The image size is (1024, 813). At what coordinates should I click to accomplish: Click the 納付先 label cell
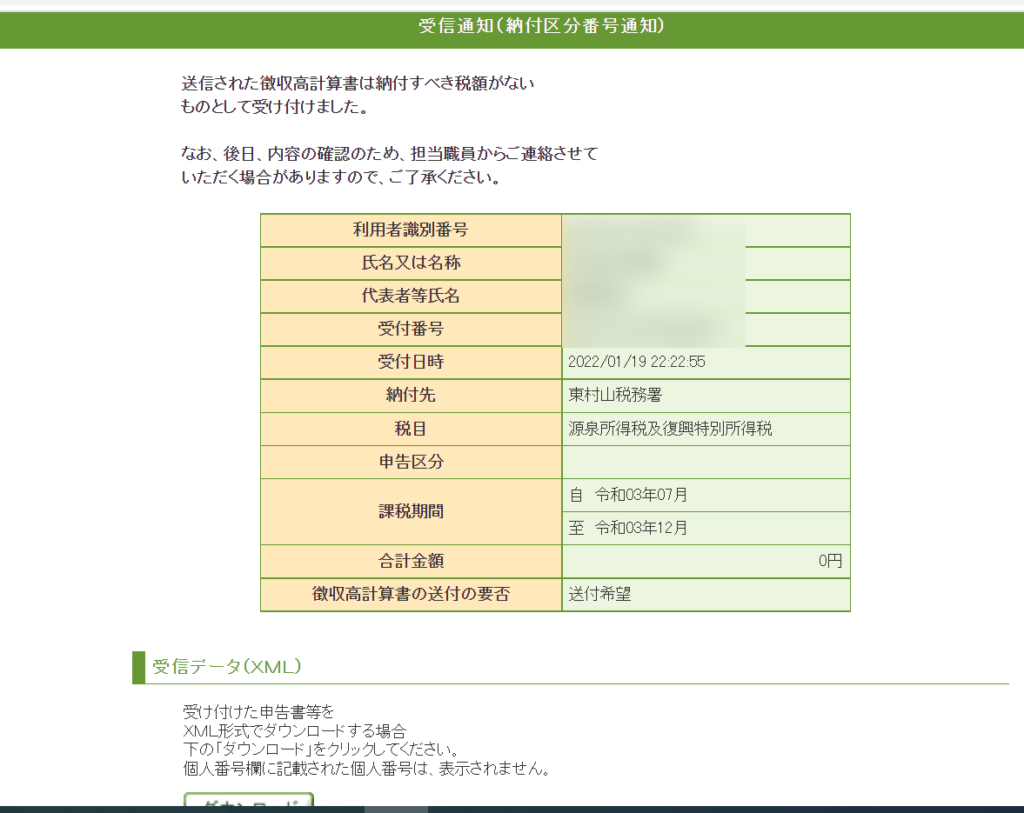(410, 395)
